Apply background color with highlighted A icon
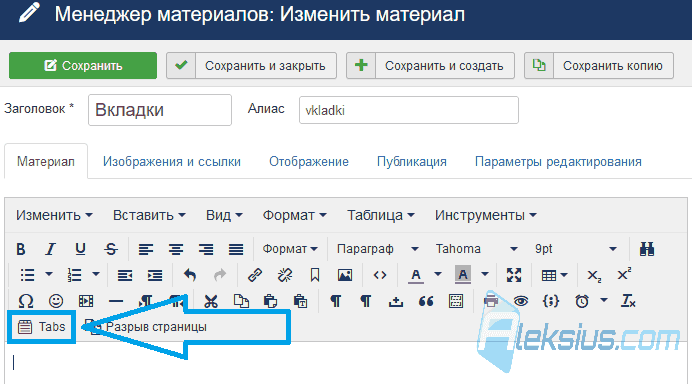 point(463,275)
